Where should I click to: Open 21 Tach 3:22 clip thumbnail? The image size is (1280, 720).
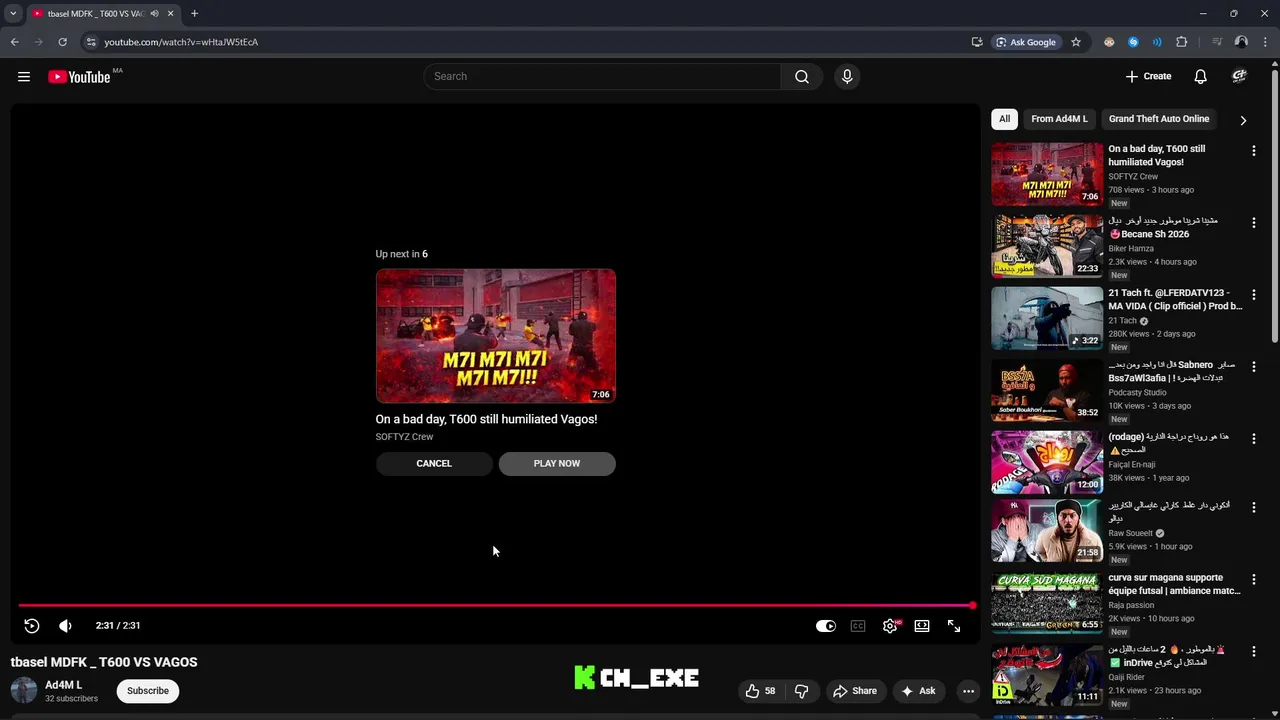(1047, 318)
